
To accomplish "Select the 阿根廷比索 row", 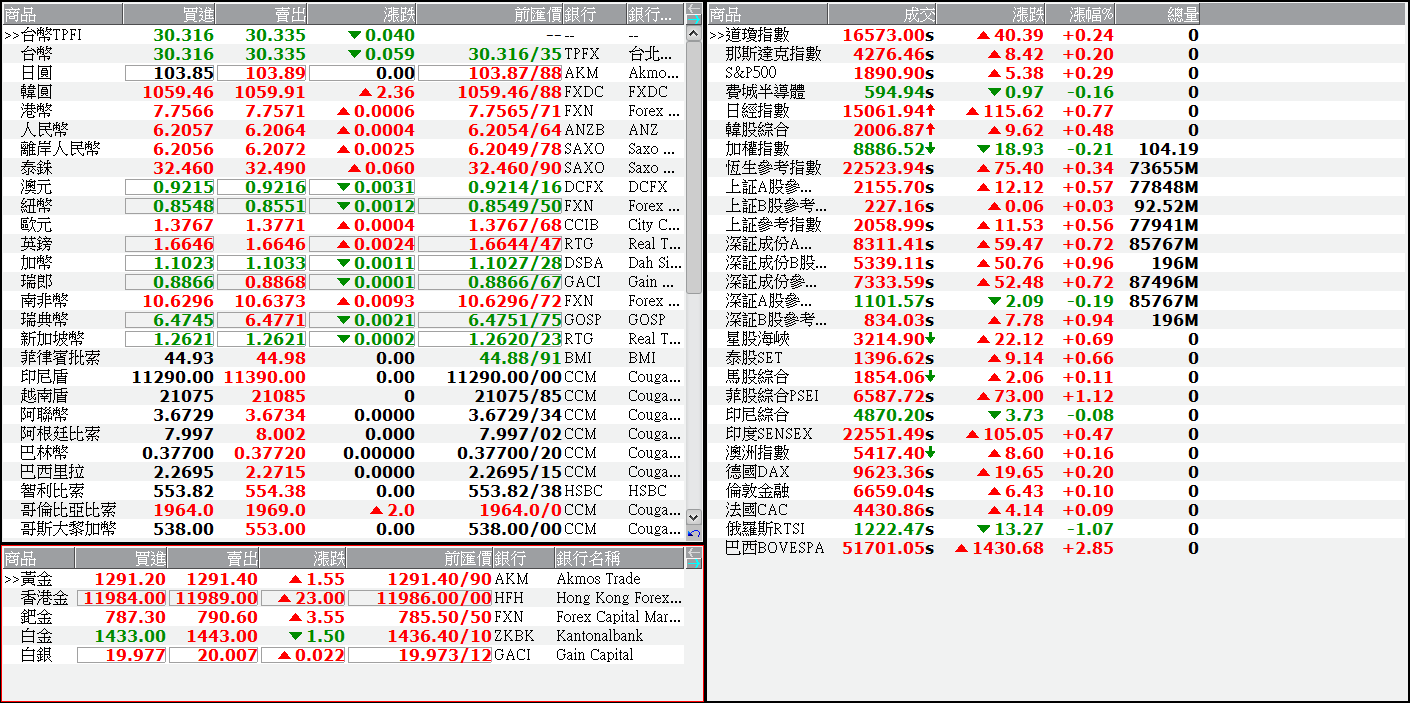I will pyautogui.click(x=344, y=434).
